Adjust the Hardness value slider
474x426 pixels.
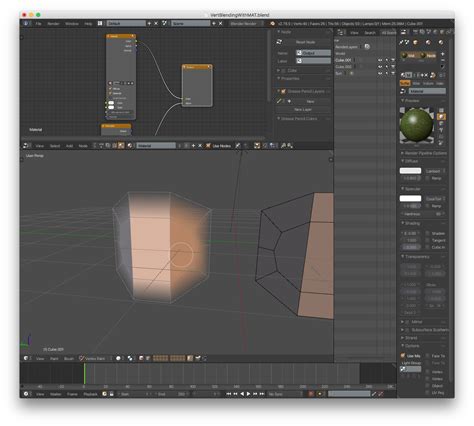(423, 214)
